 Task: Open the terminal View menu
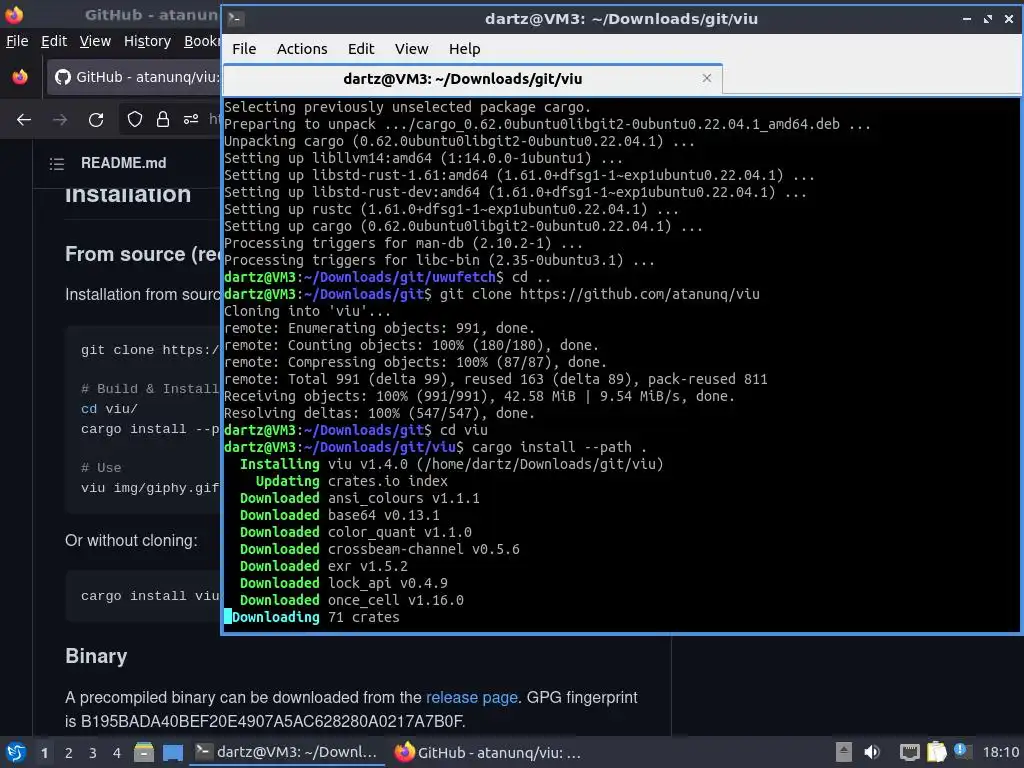(x=411, y=49)
